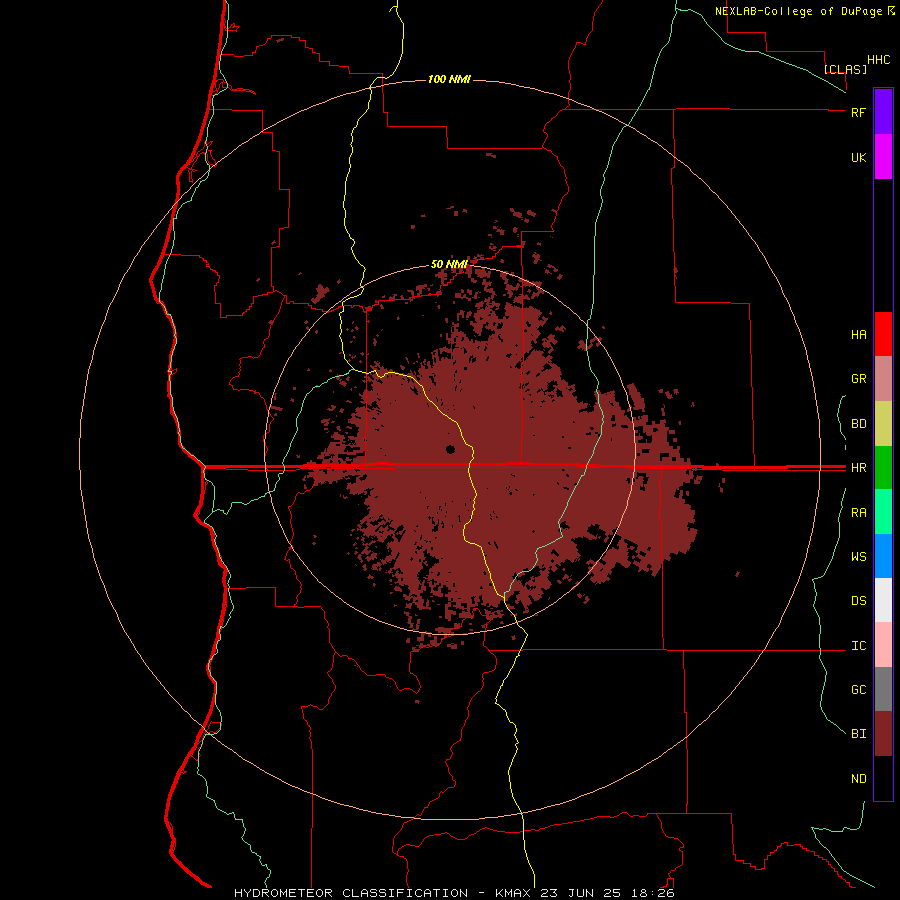
Task: Click the magenta UK color swatch
Action: pos(883,156)
